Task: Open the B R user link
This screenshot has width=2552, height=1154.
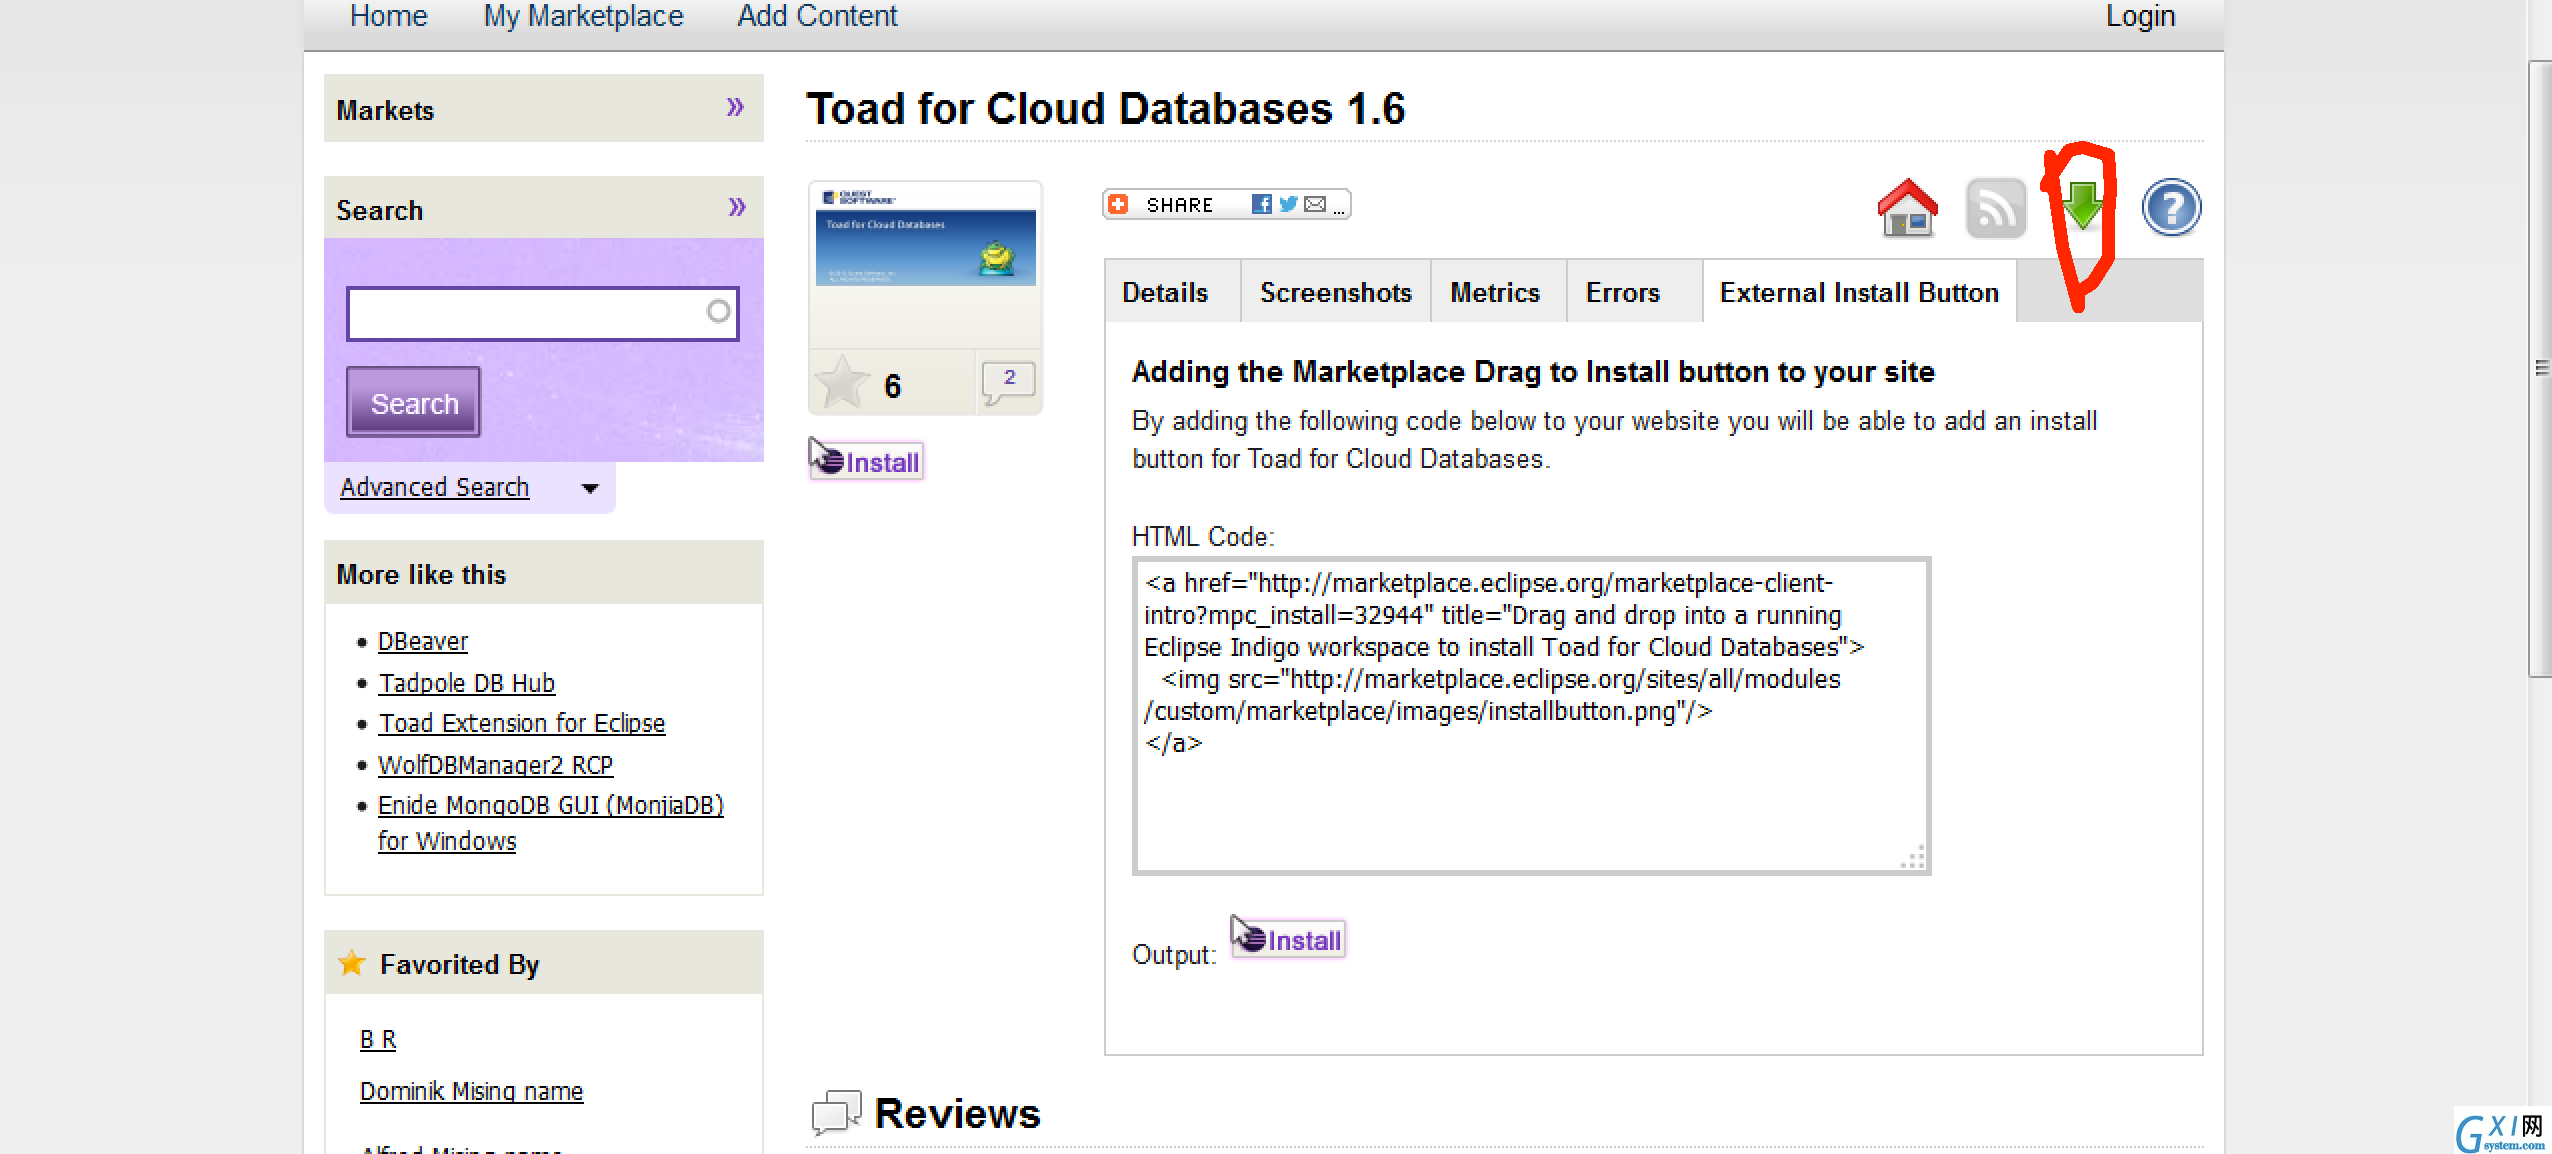Action: pos(378,1039)
